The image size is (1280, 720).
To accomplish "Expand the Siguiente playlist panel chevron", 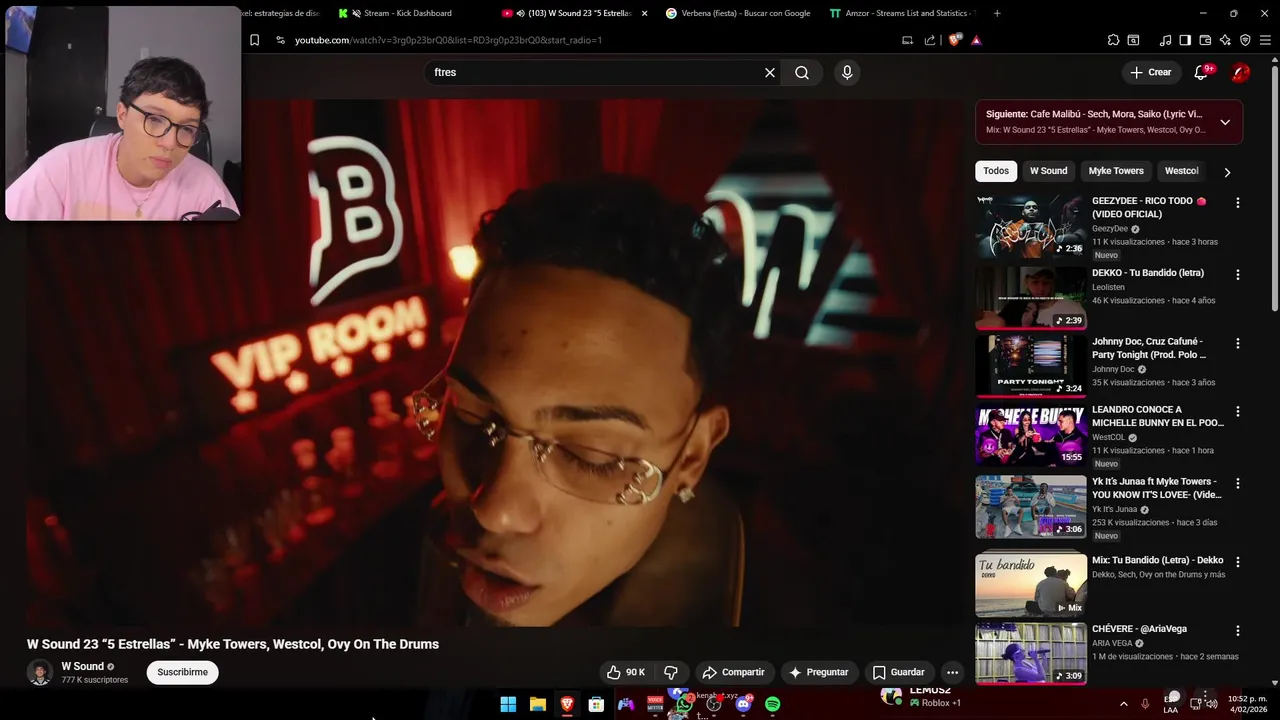I will pyautogui.click(x=1225, y=122).
